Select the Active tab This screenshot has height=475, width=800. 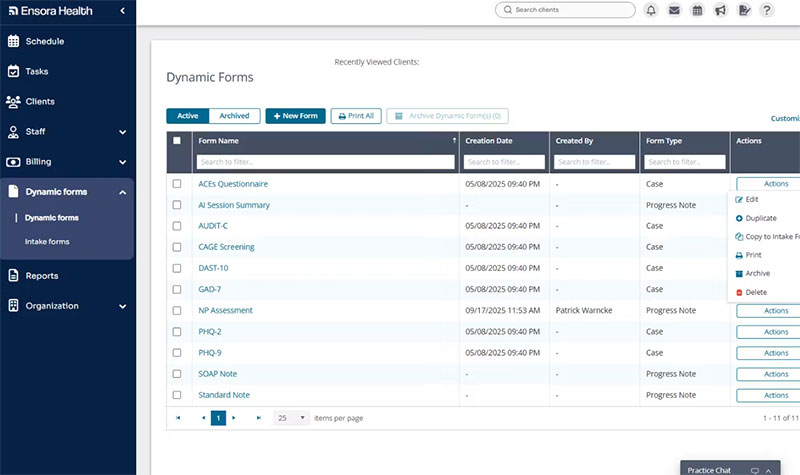coord(188,116)
